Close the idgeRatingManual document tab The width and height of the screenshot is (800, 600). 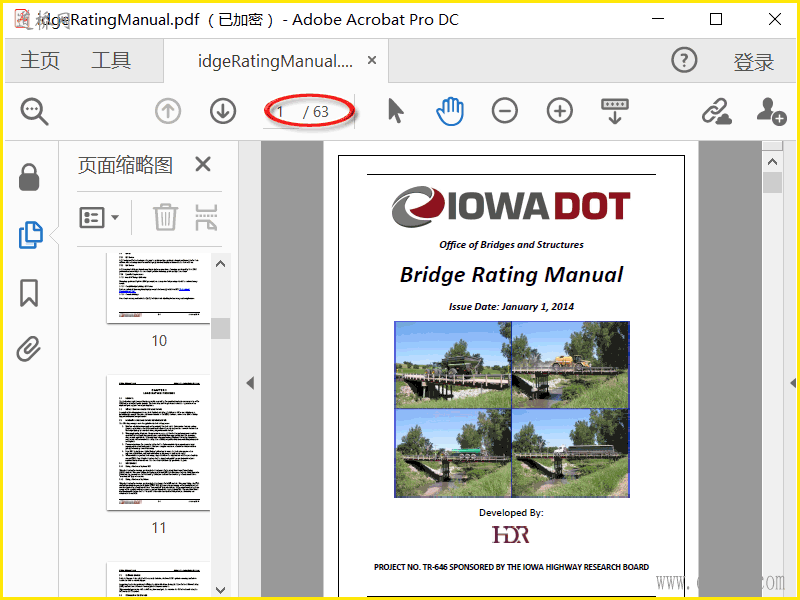tap(372, 60)
